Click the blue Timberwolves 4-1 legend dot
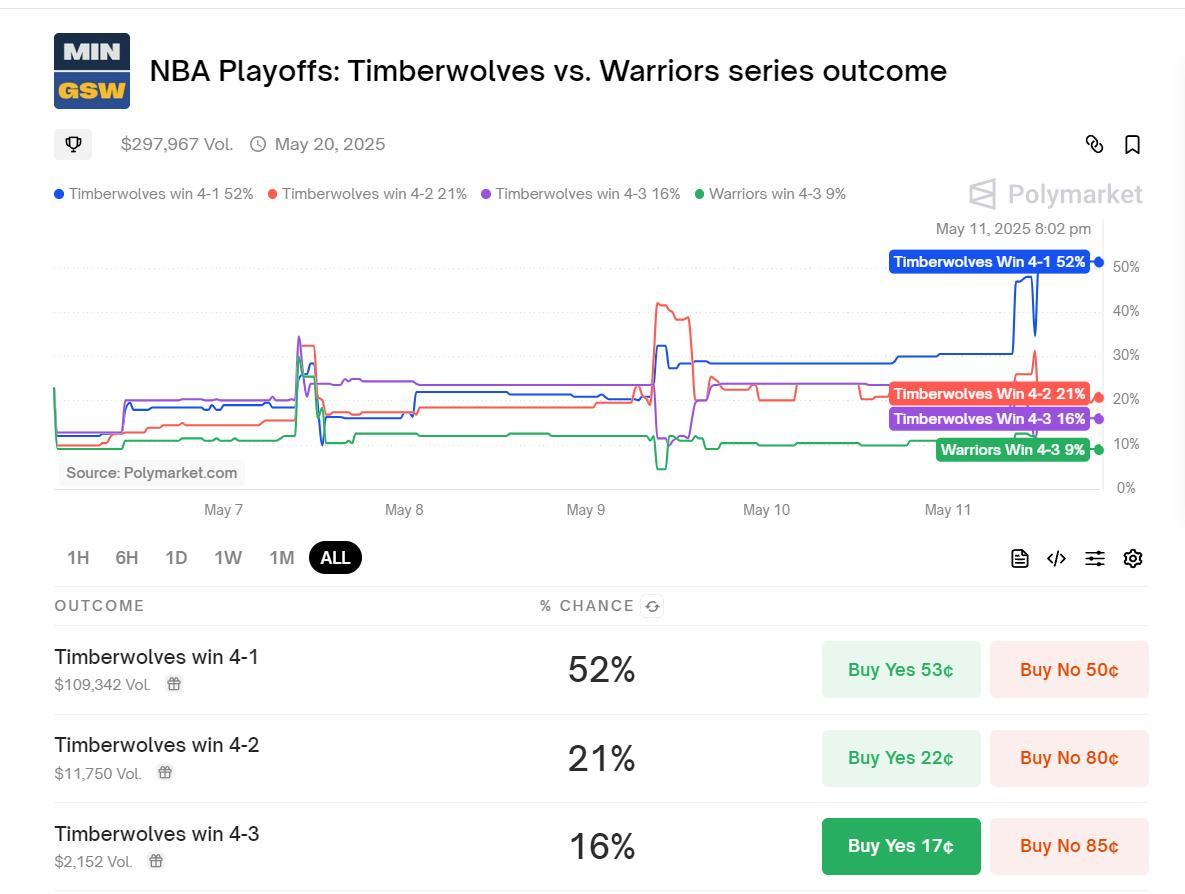This screenshot has width=1185, height=894. [59, 194]
